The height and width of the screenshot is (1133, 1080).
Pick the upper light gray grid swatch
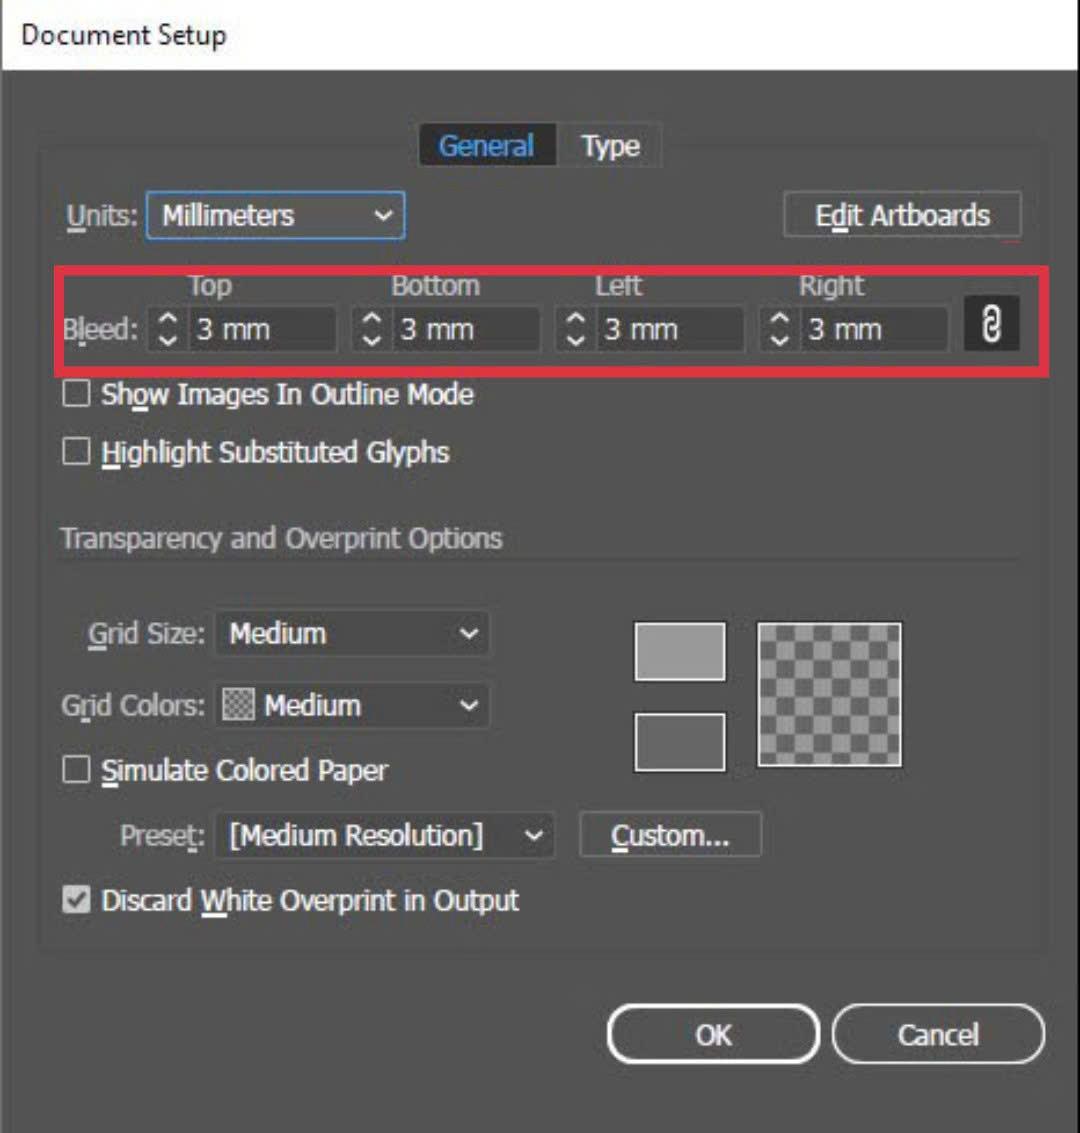point(680,652)
